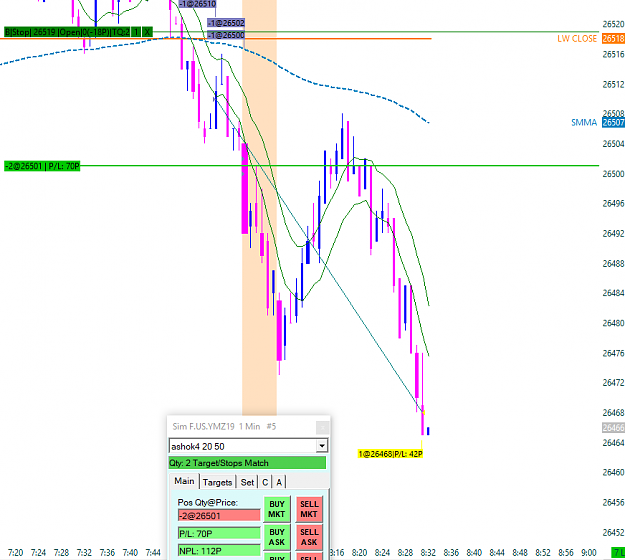Screen dimensions: 625x560
Task: Click the -1@26502 fill marker
Action: pos(226,23)
